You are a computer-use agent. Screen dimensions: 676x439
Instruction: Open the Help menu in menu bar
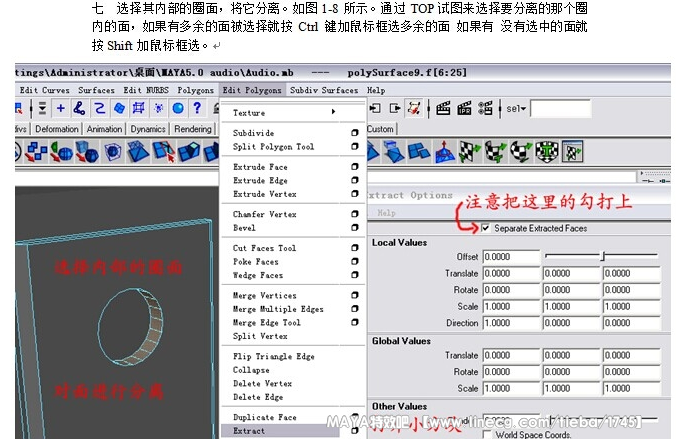tap(376, 90)
